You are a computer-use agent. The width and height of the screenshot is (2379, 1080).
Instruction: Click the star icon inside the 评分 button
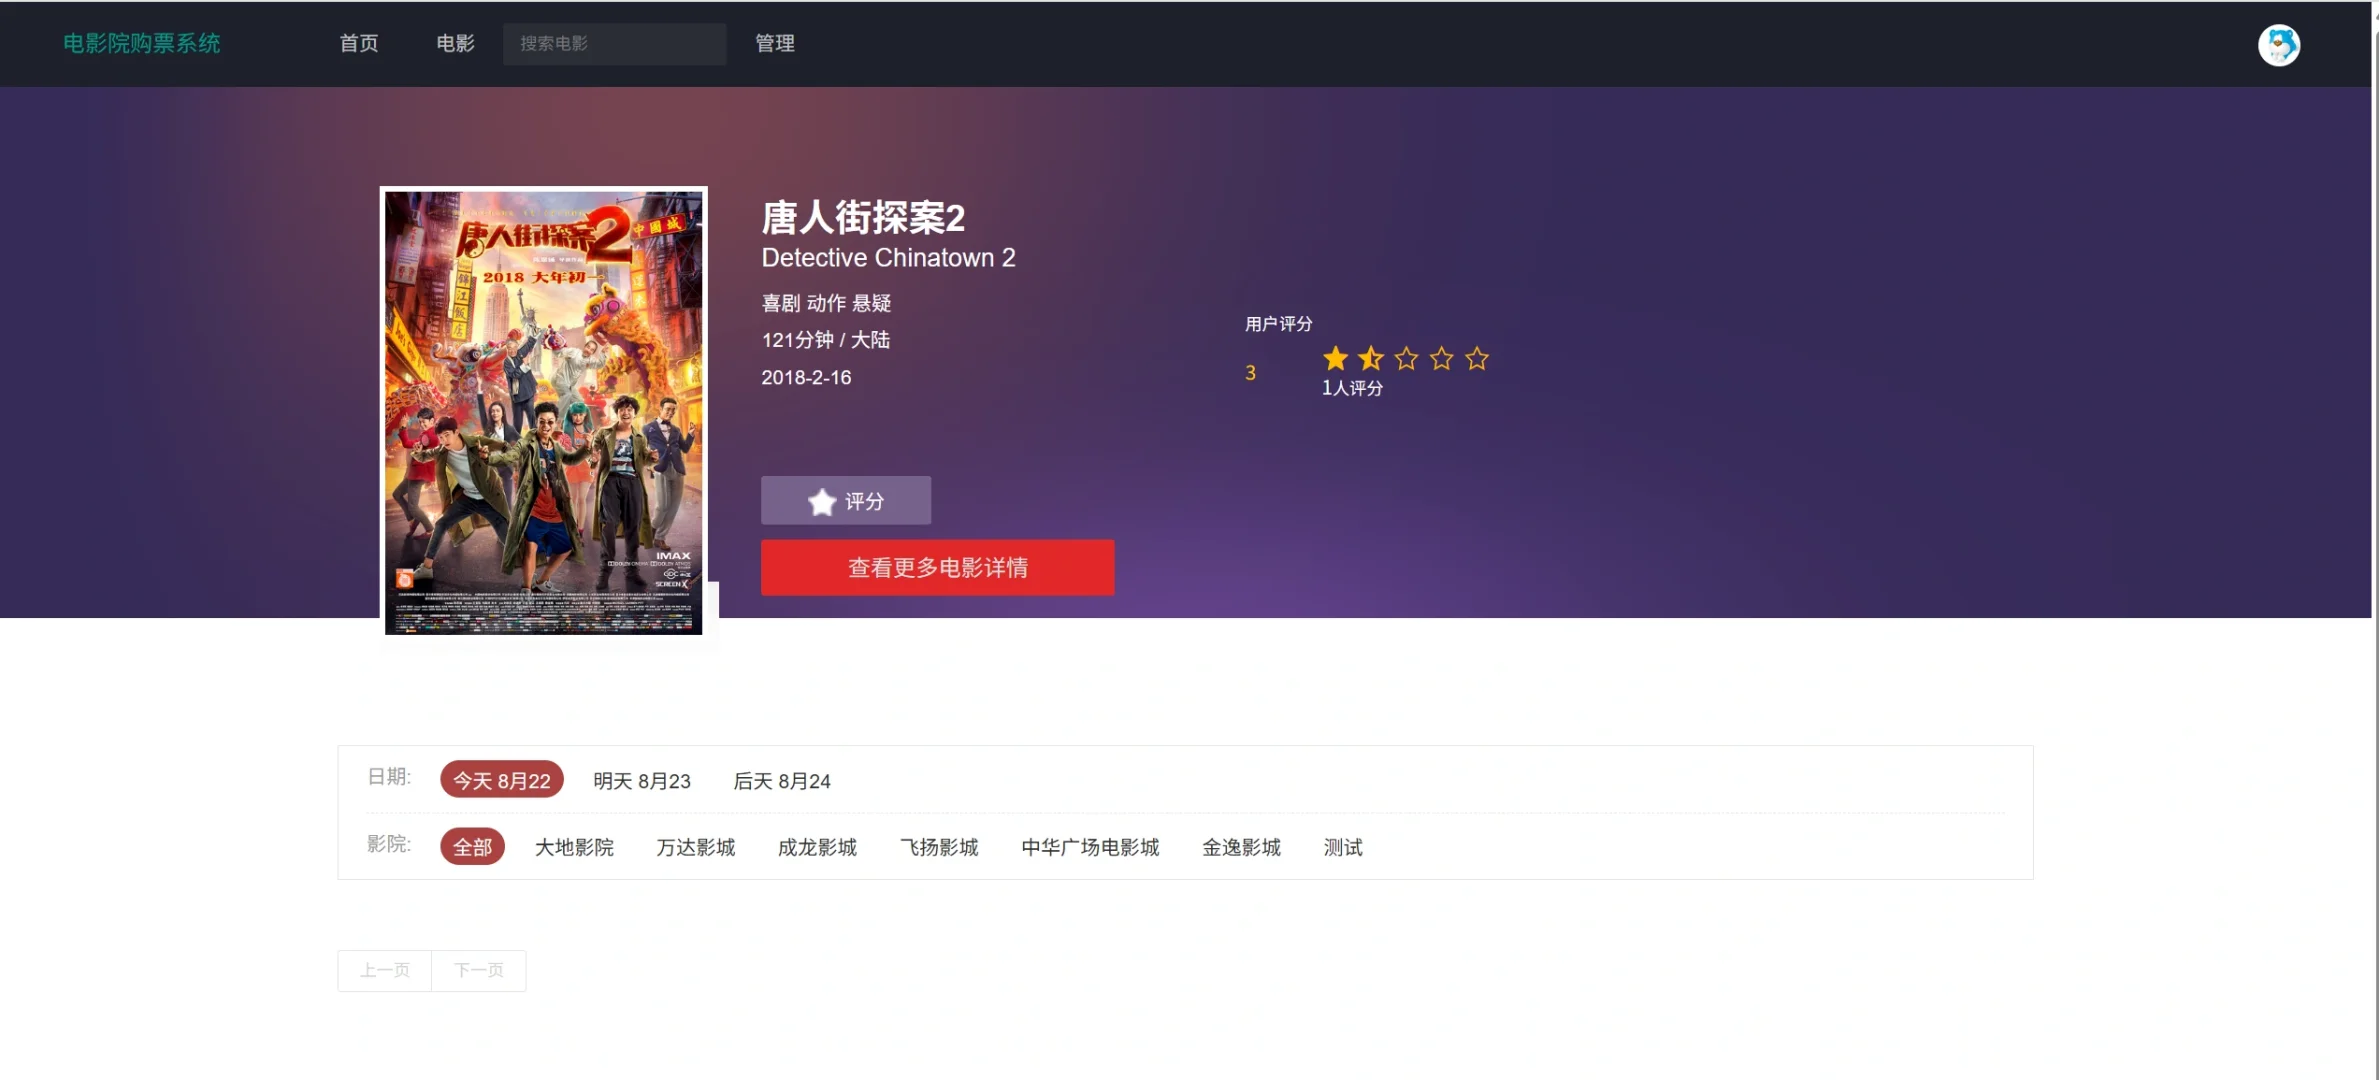tap(821, 500)
